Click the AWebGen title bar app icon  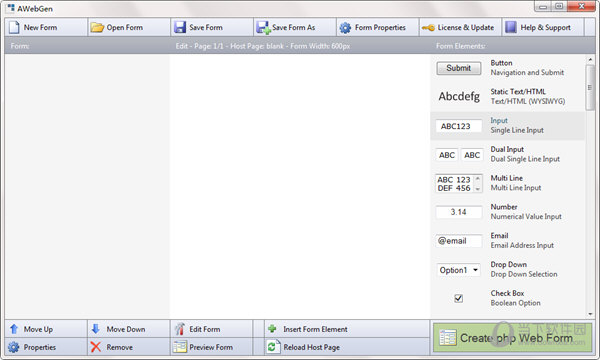[11, 8]
